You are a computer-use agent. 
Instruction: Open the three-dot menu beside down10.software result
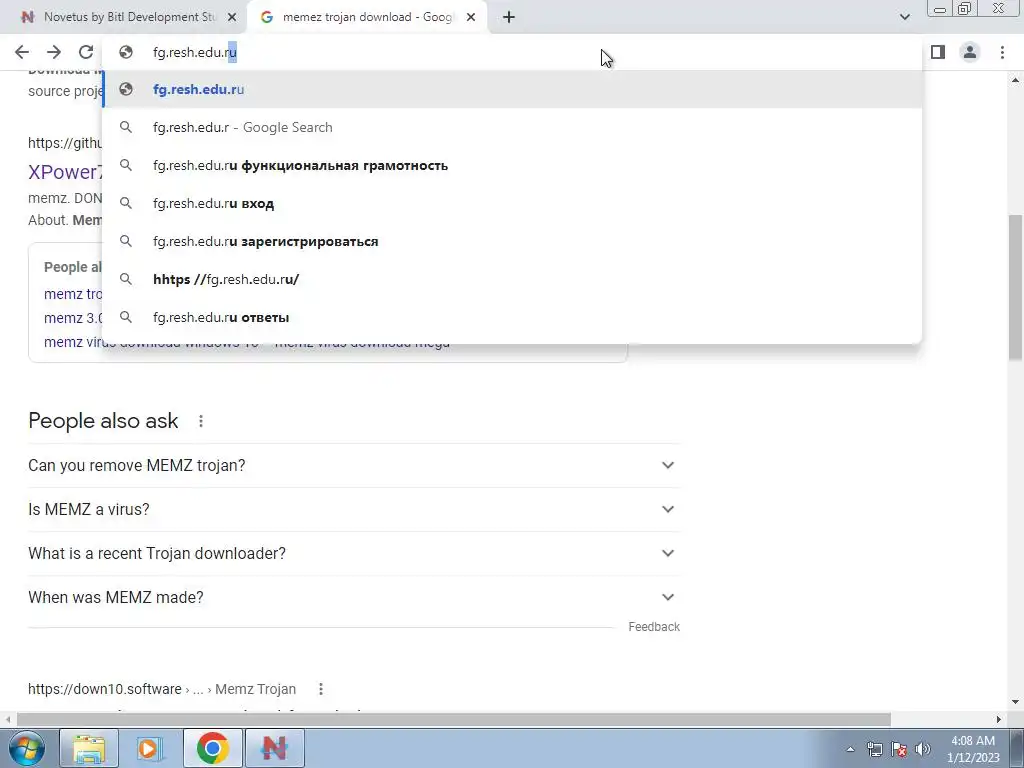pos(321,689)
